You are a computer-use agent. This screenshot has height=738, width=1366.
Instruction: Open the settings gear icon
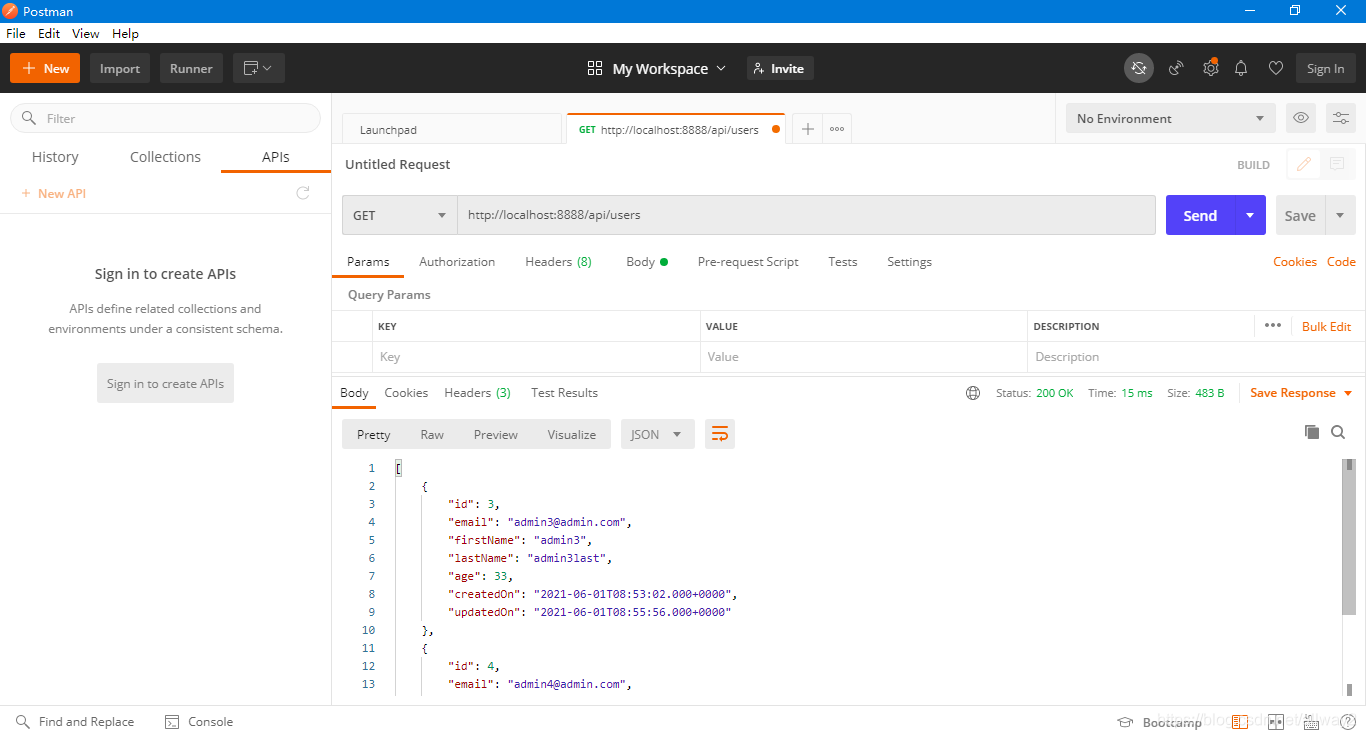[1210, 68]
